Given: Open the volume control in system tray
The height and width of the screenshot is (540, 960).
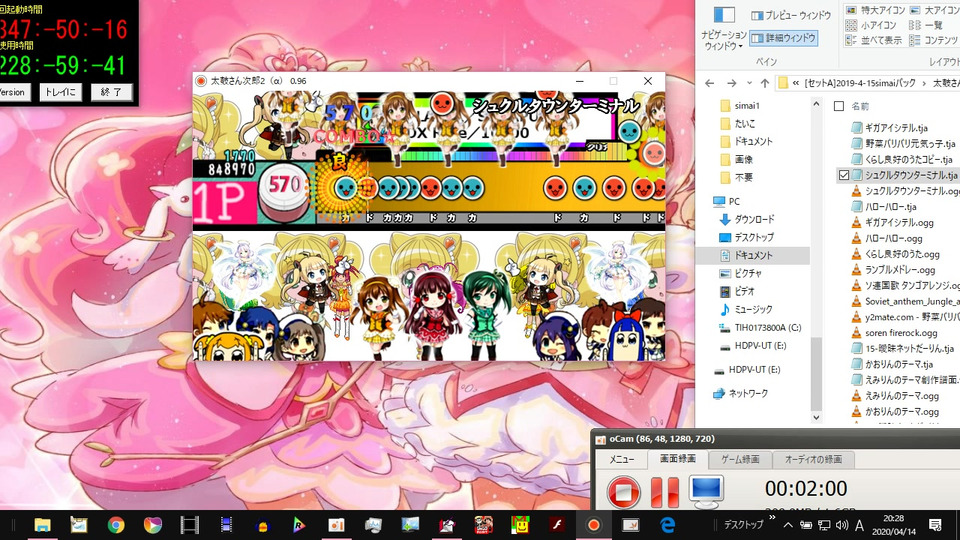Looking at the screenshot, I should coord(842,525).
